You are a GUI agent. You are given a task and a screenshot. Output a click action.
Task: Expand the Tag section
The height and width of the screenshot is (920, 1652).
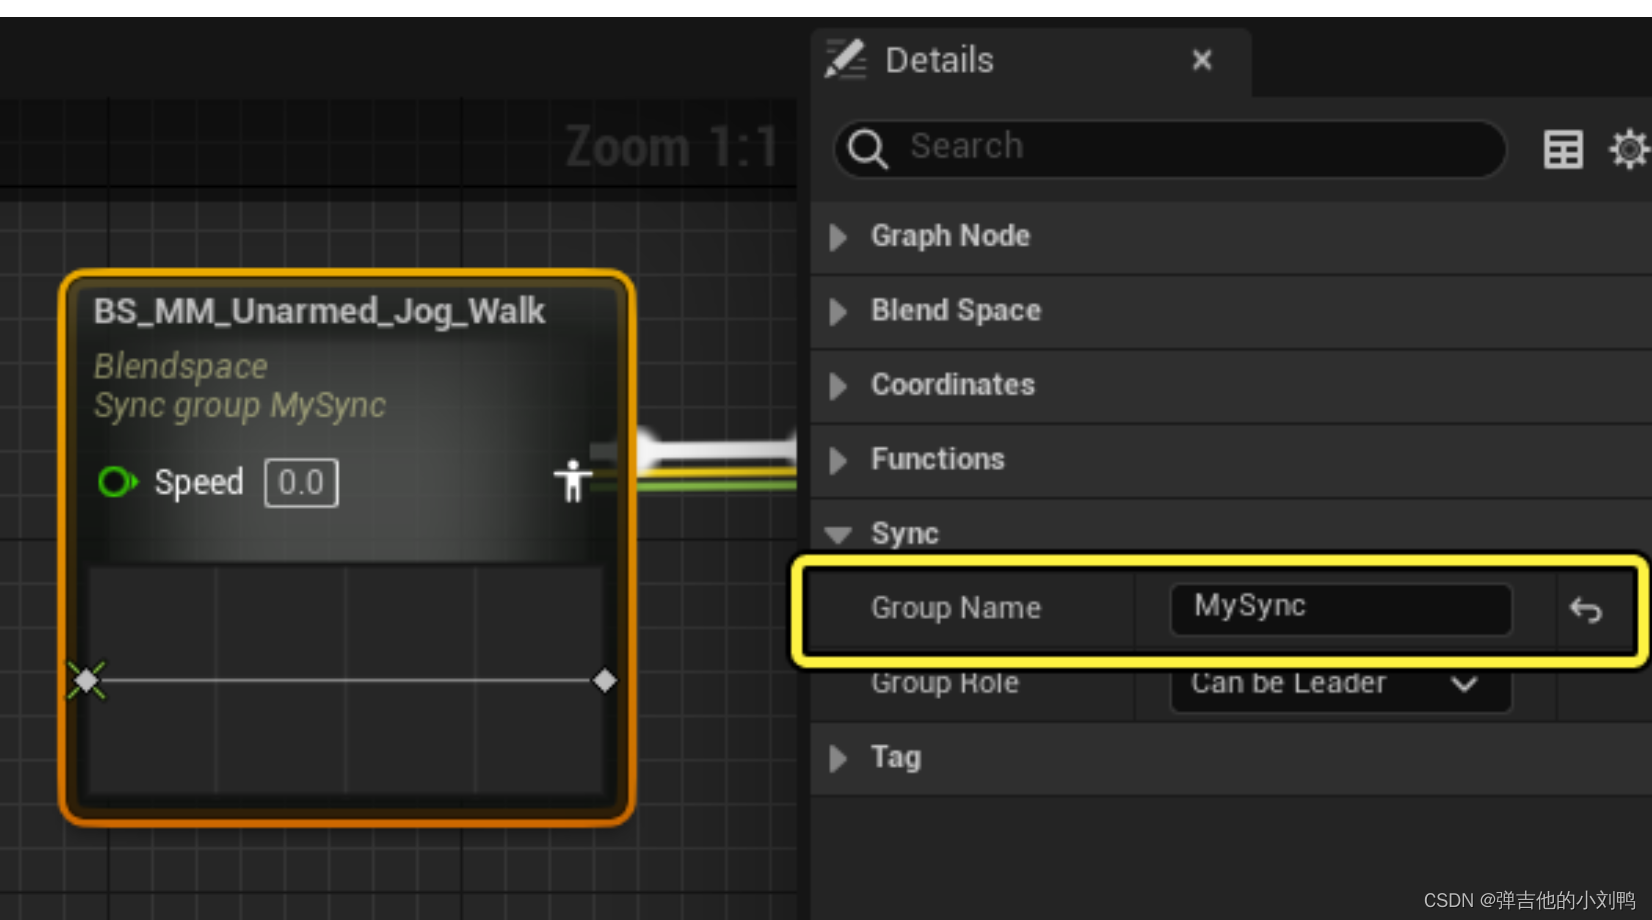coord(838,758)
